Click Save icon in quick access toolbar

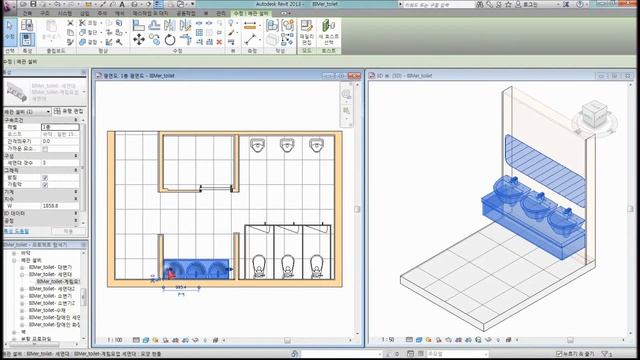point(33,4)
